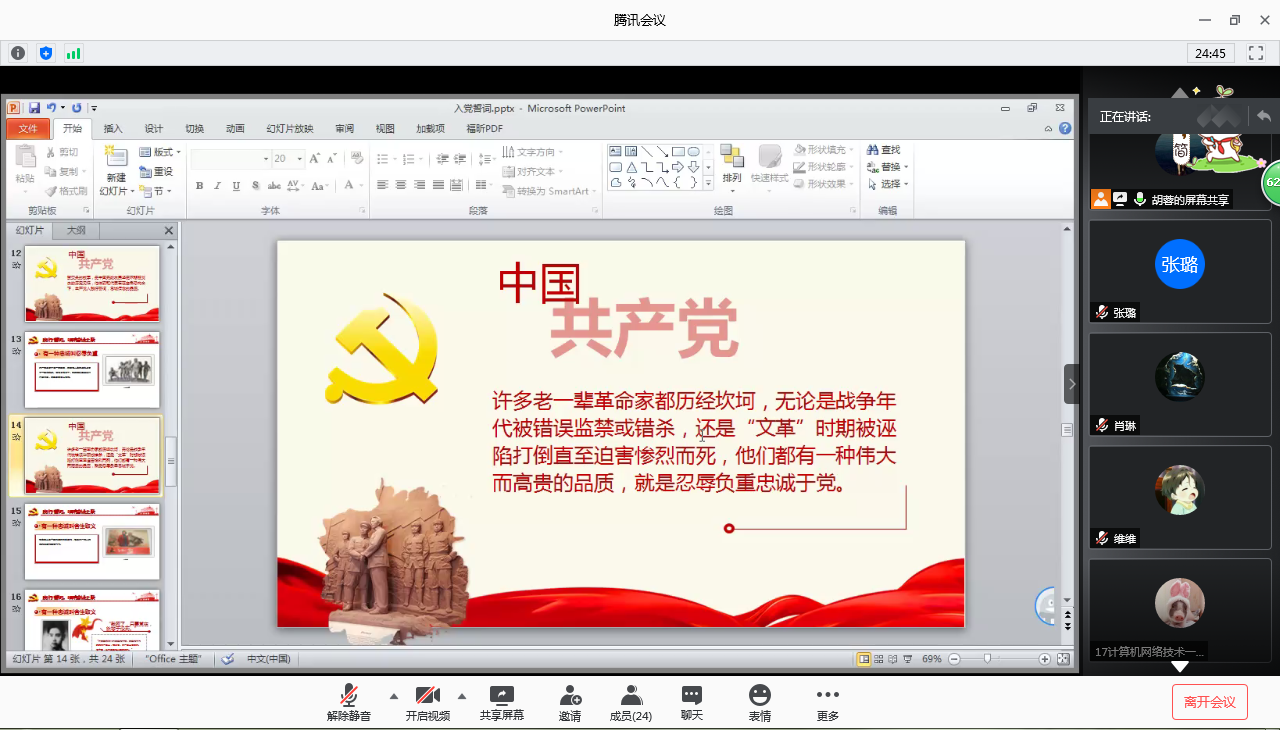Click the increase font size icon

pyautogui.click(x=314, y=158)
